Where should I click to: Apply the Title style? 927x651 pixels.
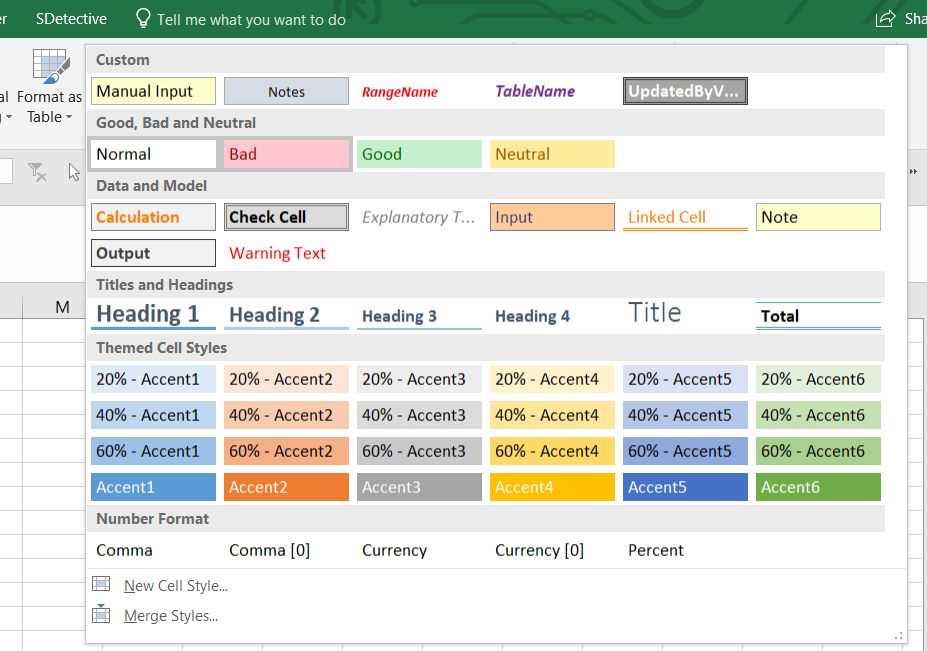[x=685, y=315]
